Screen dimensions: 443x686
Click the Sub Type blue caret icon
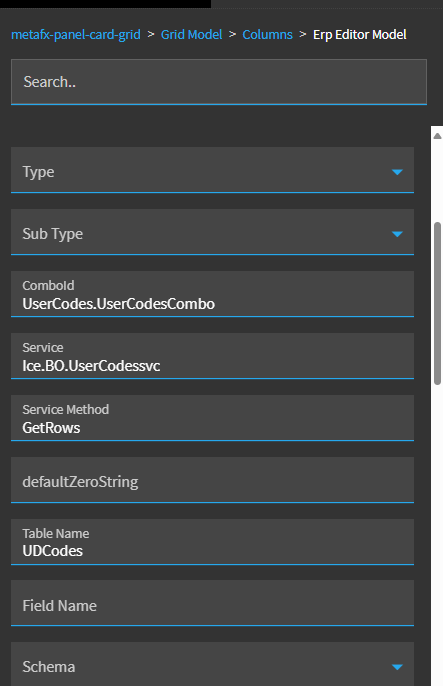(x=397, y=234)
